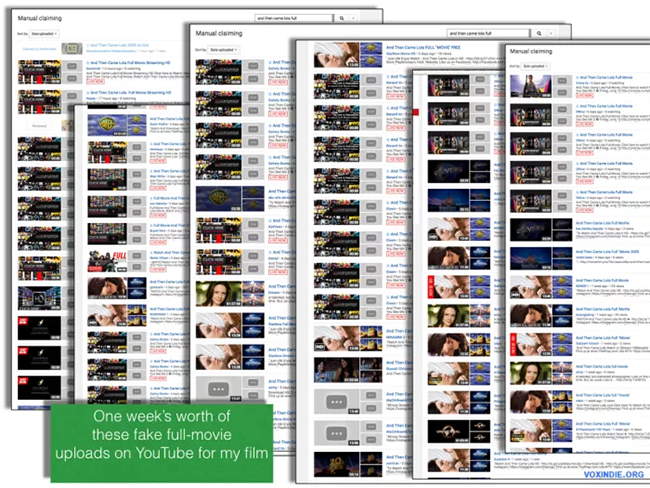650x488 pixels.
Task: Open the gray film-strip thumbnail beside the '2009 on line' link
Action: click(72, 49)
